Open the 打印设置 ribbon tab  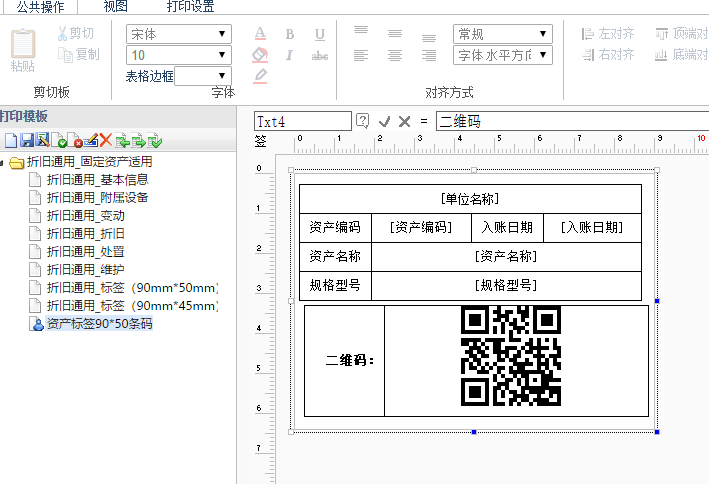[x=190, y=6]
